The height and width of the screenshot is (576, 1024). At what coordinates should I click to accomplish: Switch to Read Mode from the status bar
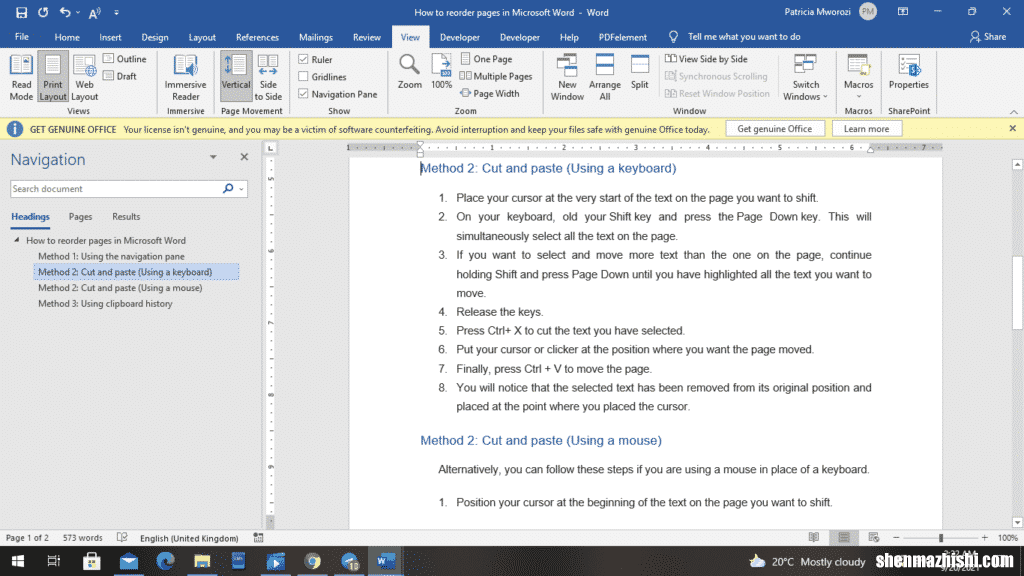tap(814, 537)
